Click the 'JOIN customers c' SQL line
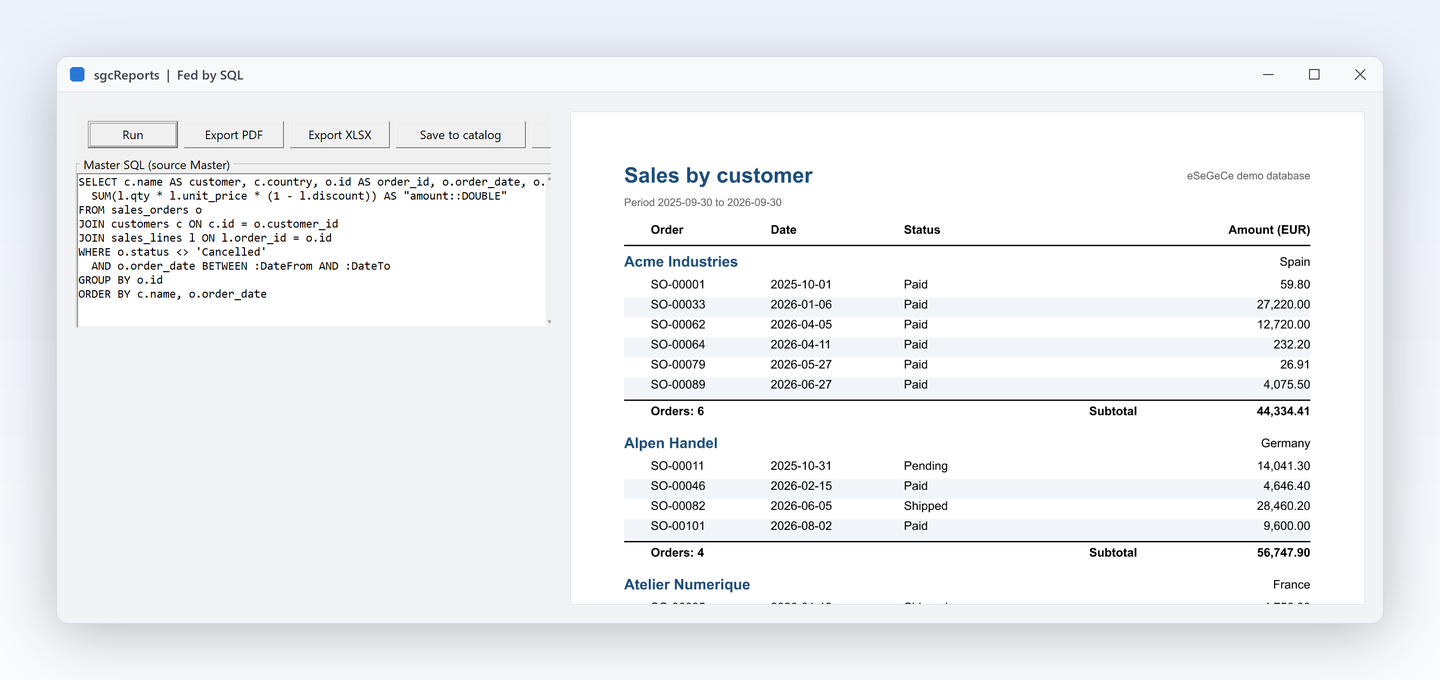The height and width of the screenshot is (680, 1440). 208,224
